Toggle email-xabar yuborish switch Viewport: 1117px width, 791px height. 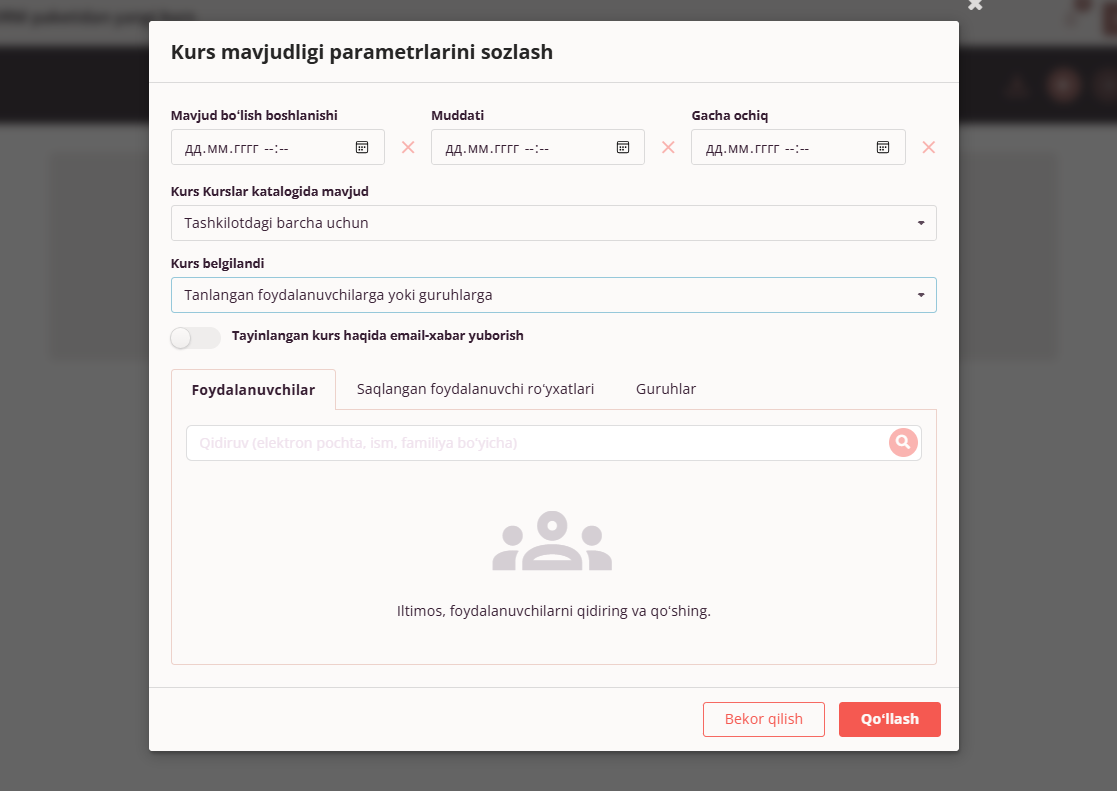(x=195, y=337)
